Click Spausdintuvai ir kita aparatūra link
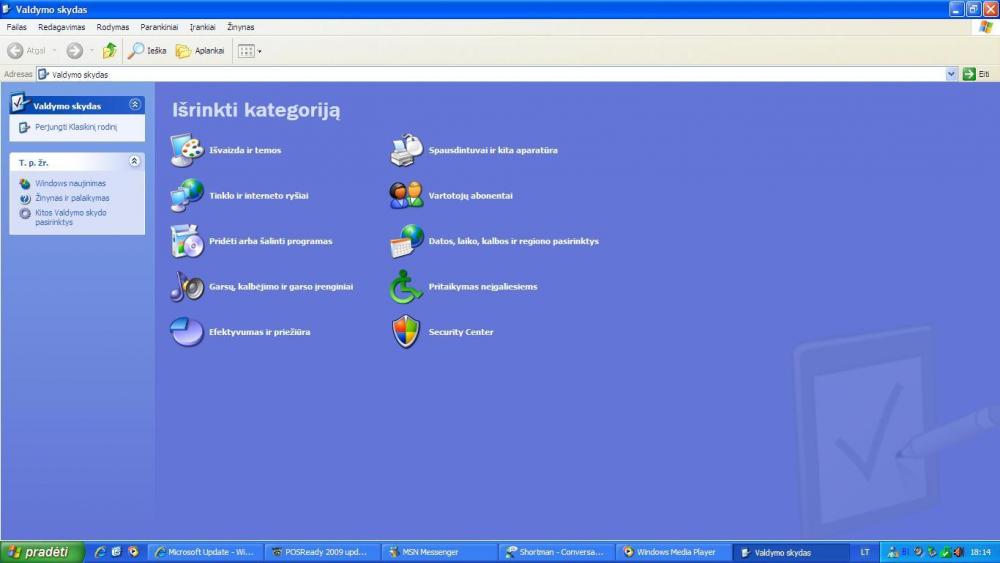 pos(493,150)
